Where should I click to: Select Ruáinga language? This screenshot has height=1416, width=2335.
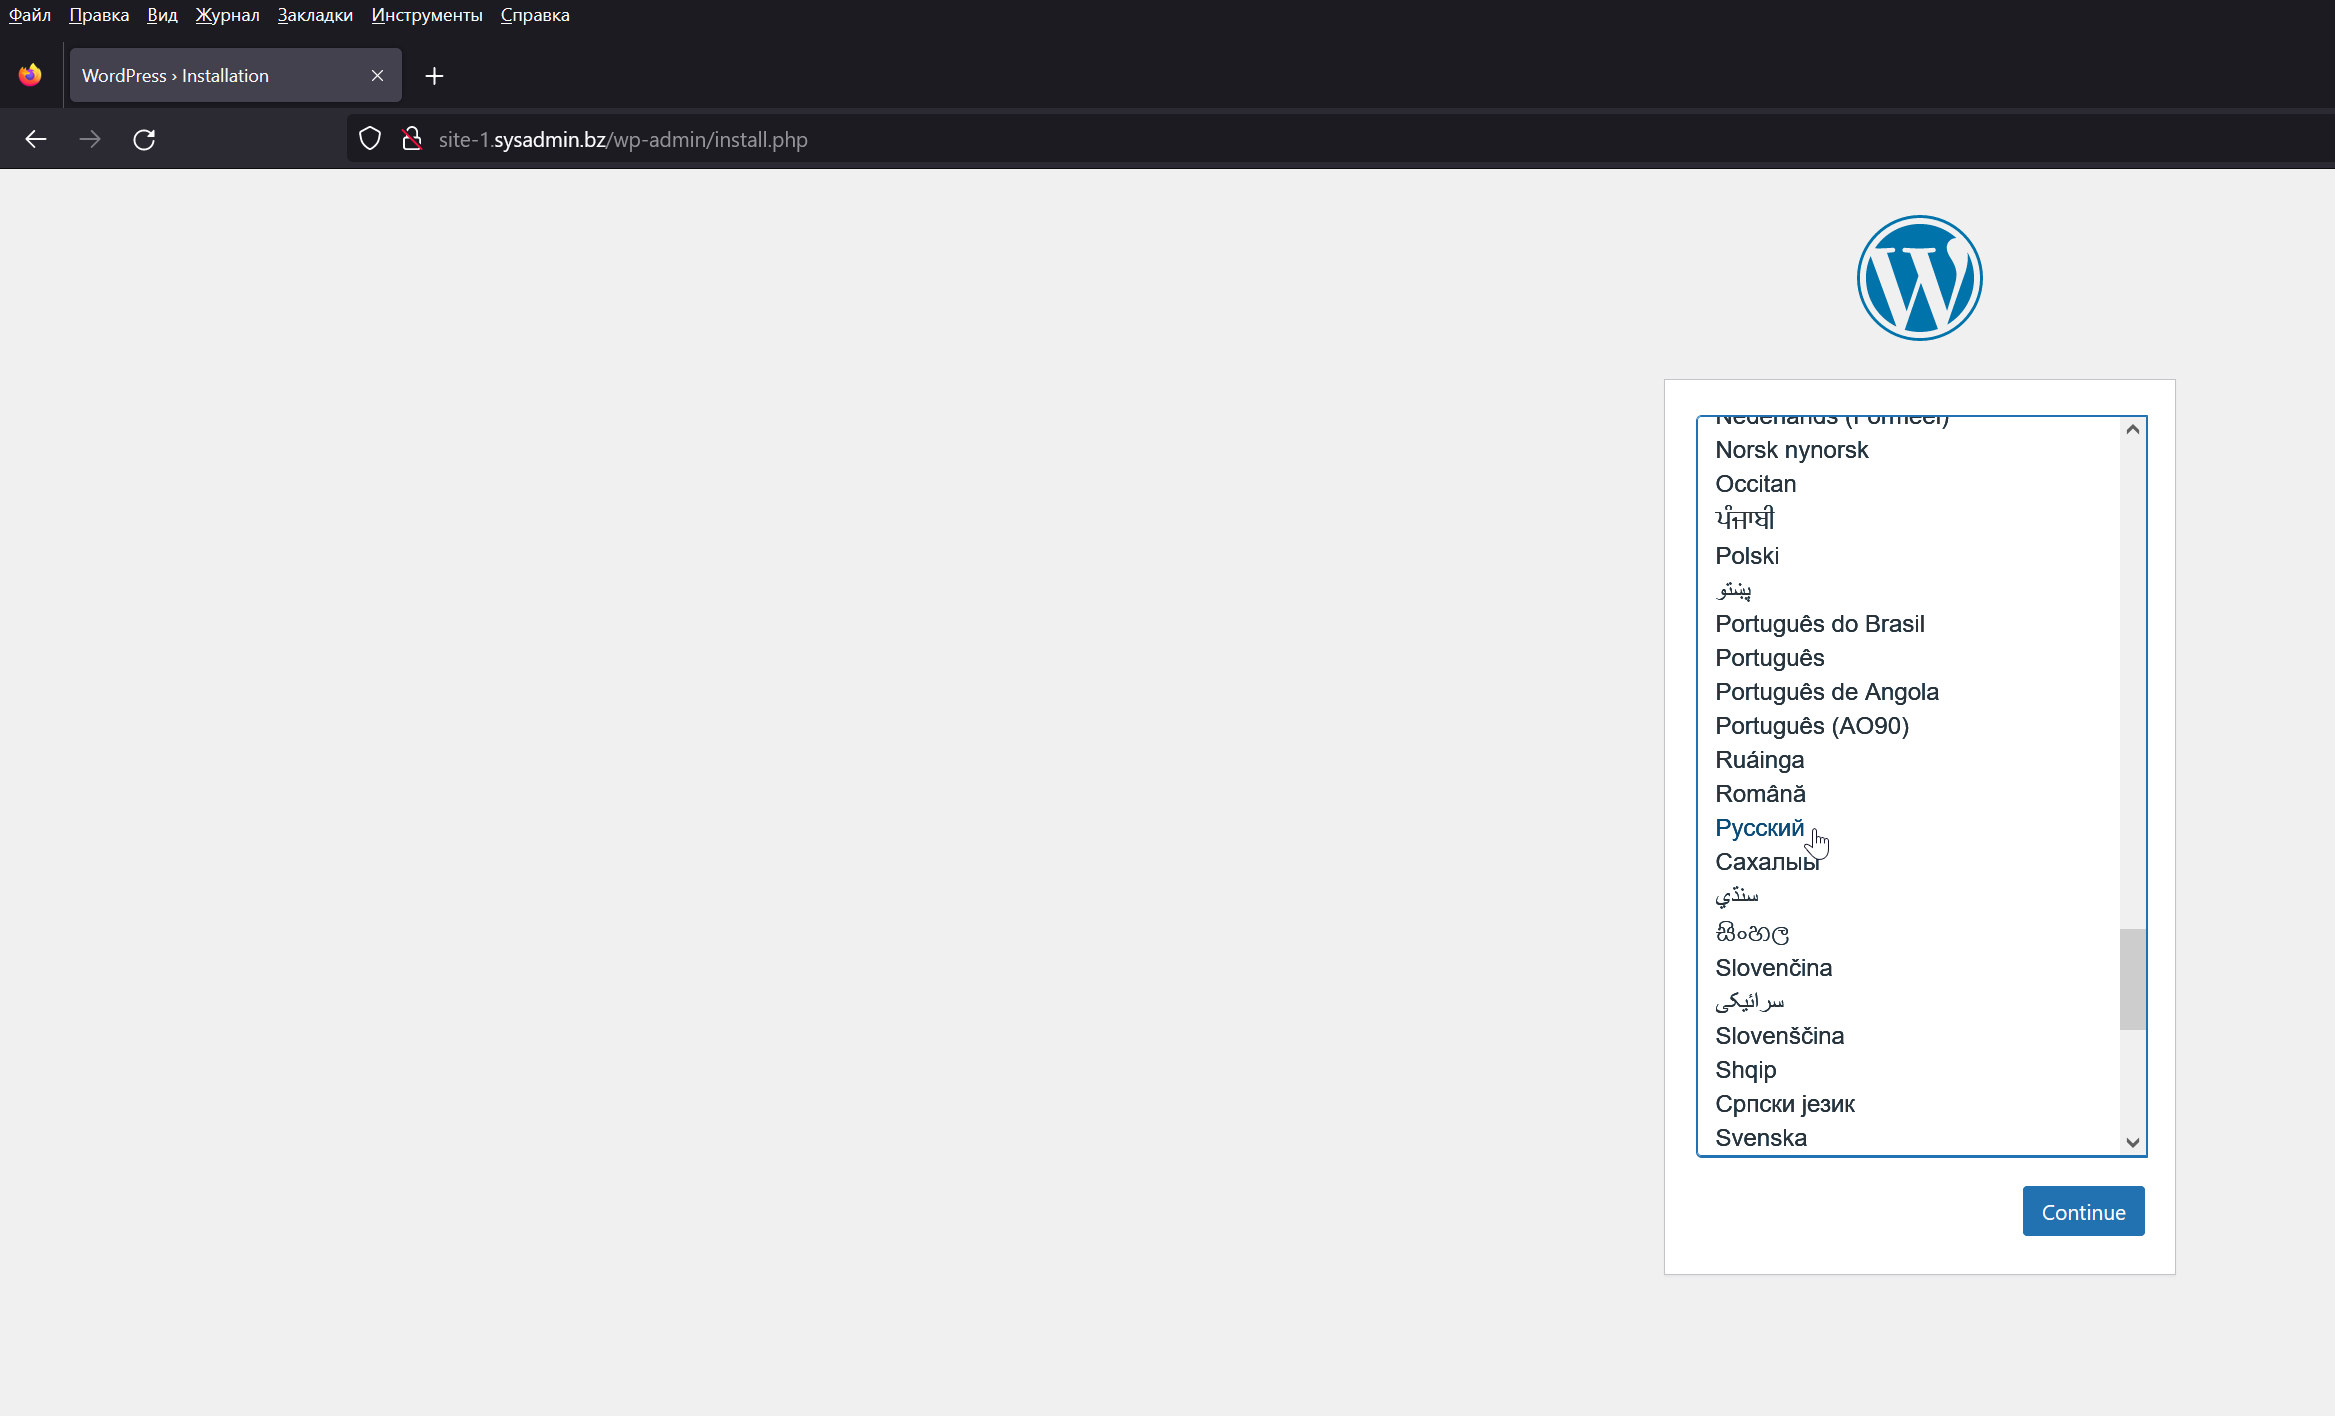pos(1908,760)
